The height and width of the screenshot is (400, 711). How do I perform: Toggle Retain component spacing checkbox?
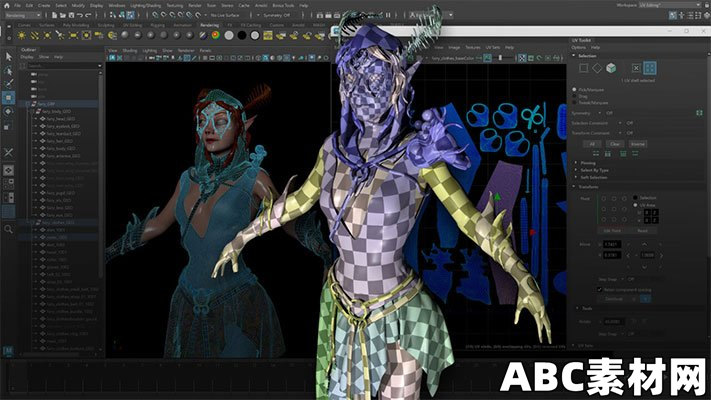(599, 289)
